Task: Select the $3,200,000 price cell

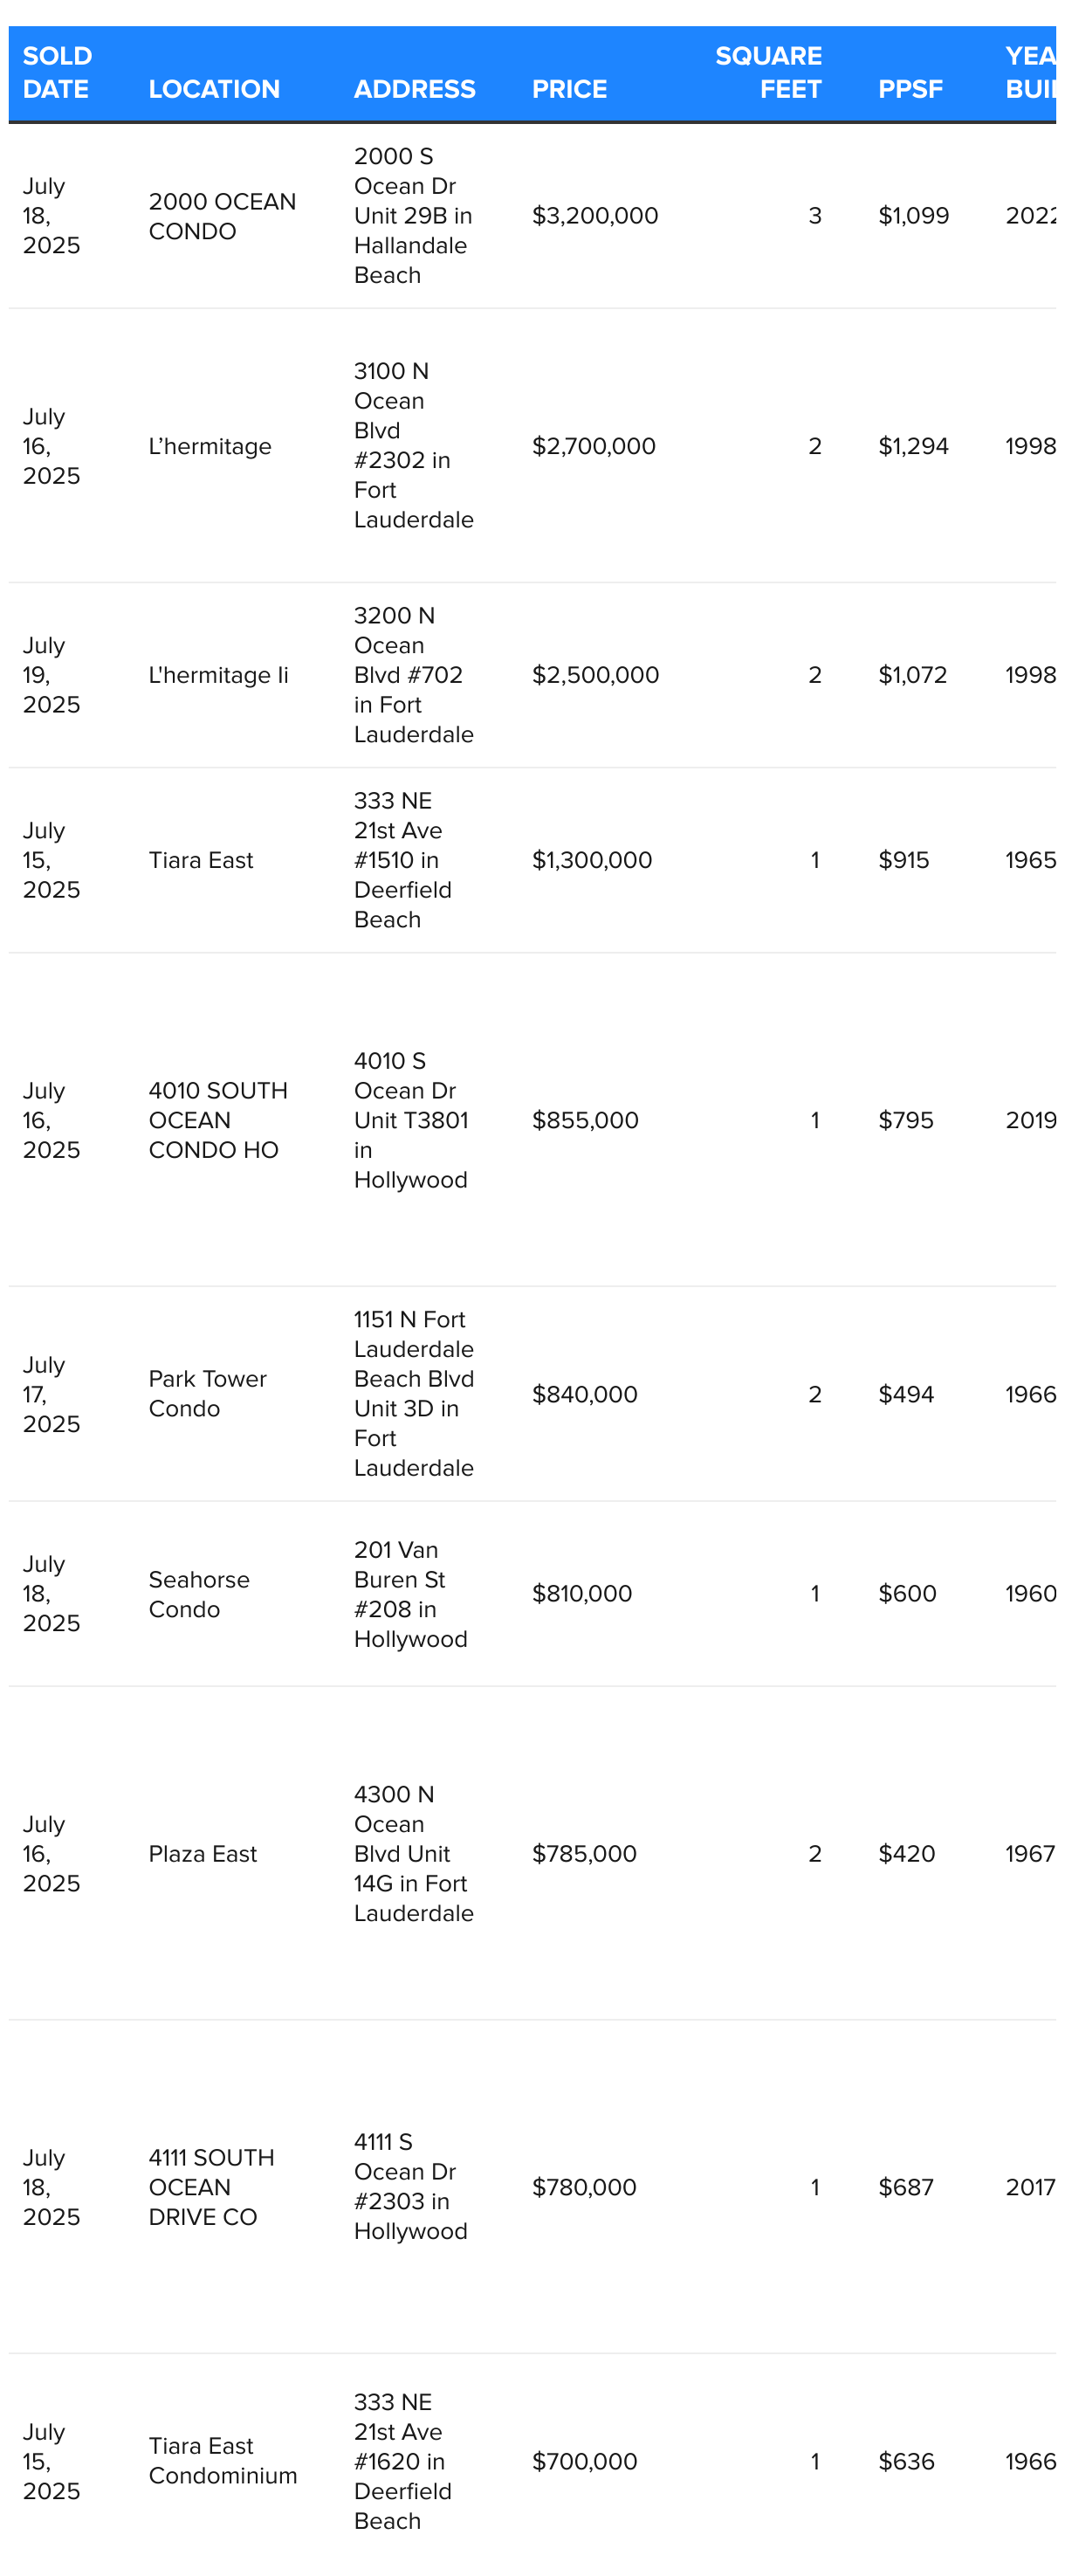Action: [x=595, y=216]
